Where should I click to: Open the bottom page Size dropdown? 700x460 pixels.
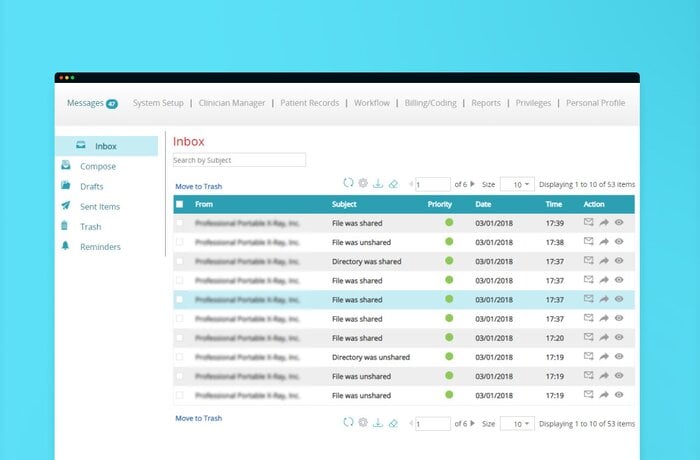click(517, 424)
